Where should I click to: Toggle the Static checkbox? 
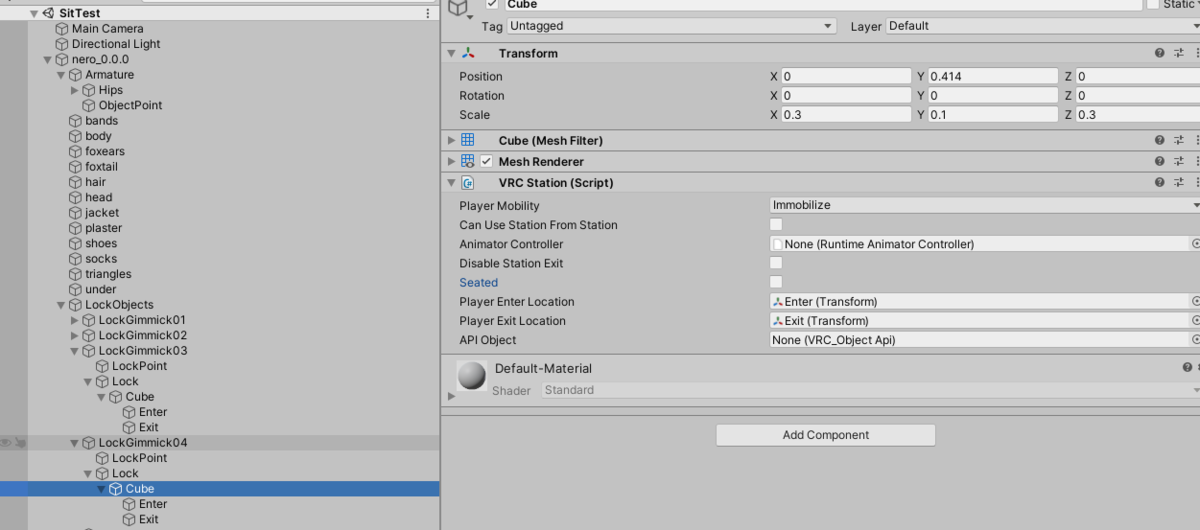pyautogui.click(x=1153, y=4)
